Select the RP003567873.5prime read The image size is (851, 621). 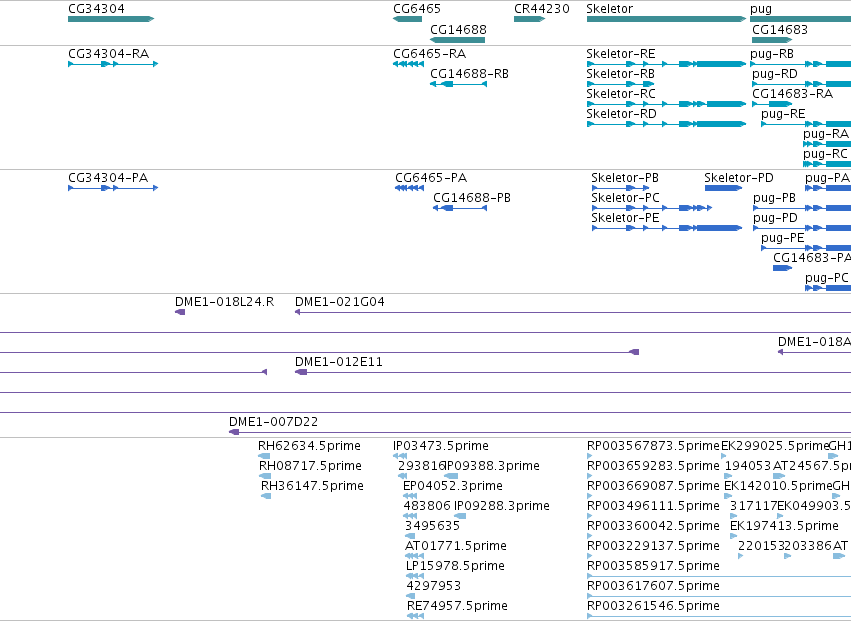point(589,457)
